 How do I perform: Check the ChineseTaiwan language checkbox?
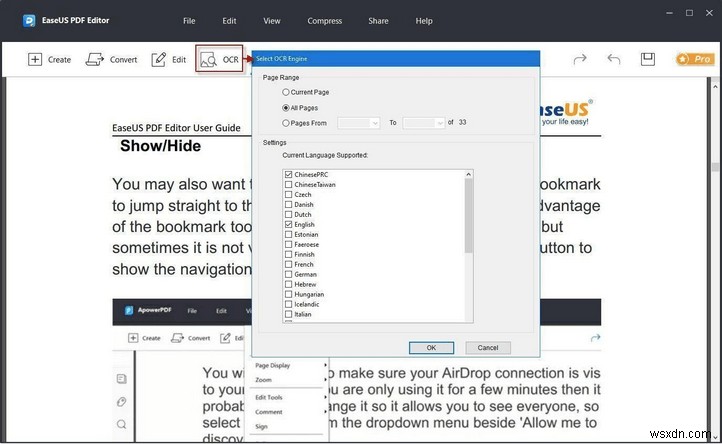tap(289, 184)
